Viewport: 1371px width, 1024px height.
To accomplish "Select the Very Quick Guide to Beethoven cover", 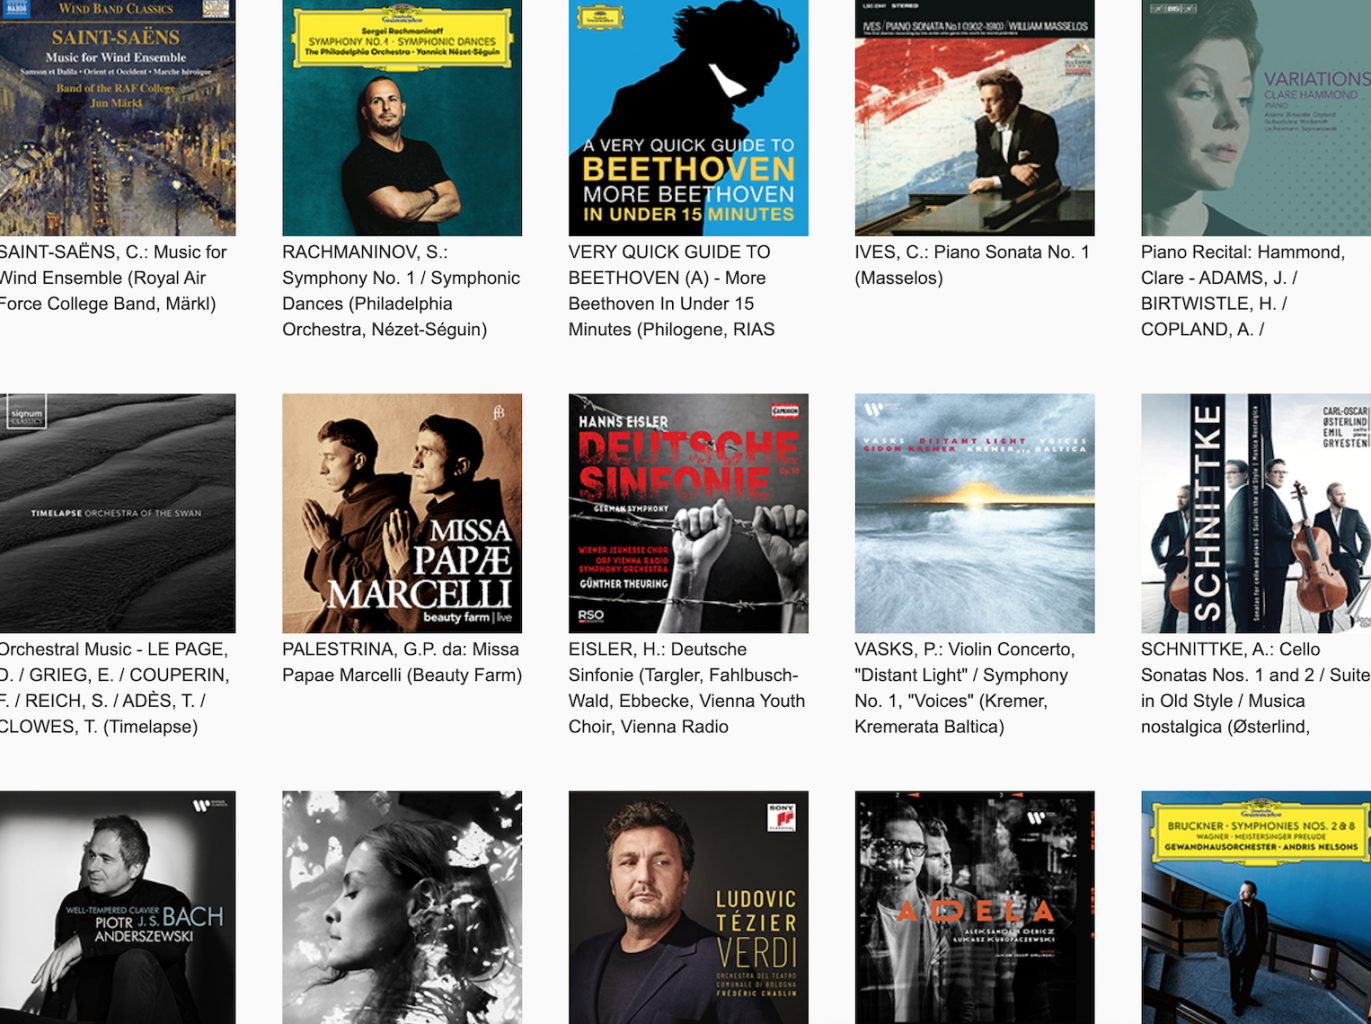I will 687,115.
